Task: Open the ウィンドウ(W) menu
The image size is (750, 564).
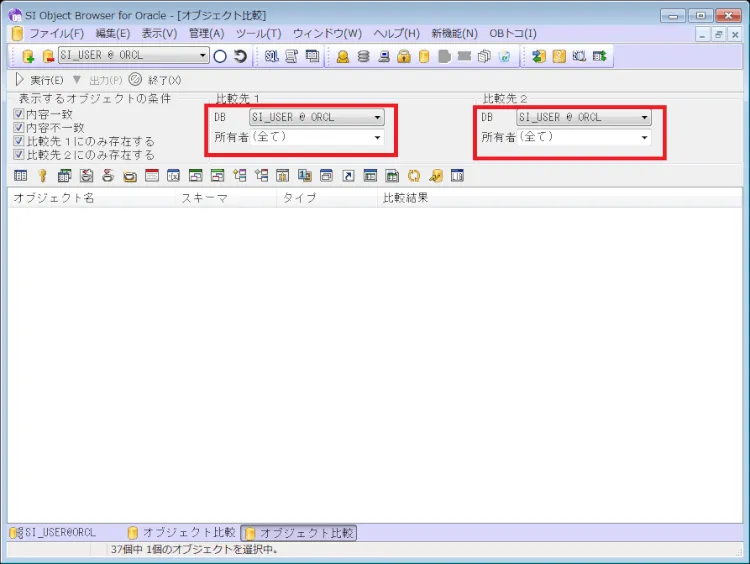Action: (x=327, y=33)
